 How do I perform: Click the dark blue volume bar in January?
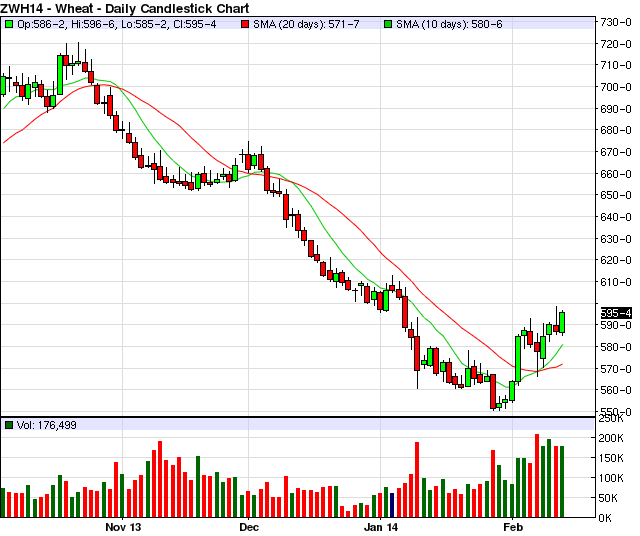tap(392, 505)
